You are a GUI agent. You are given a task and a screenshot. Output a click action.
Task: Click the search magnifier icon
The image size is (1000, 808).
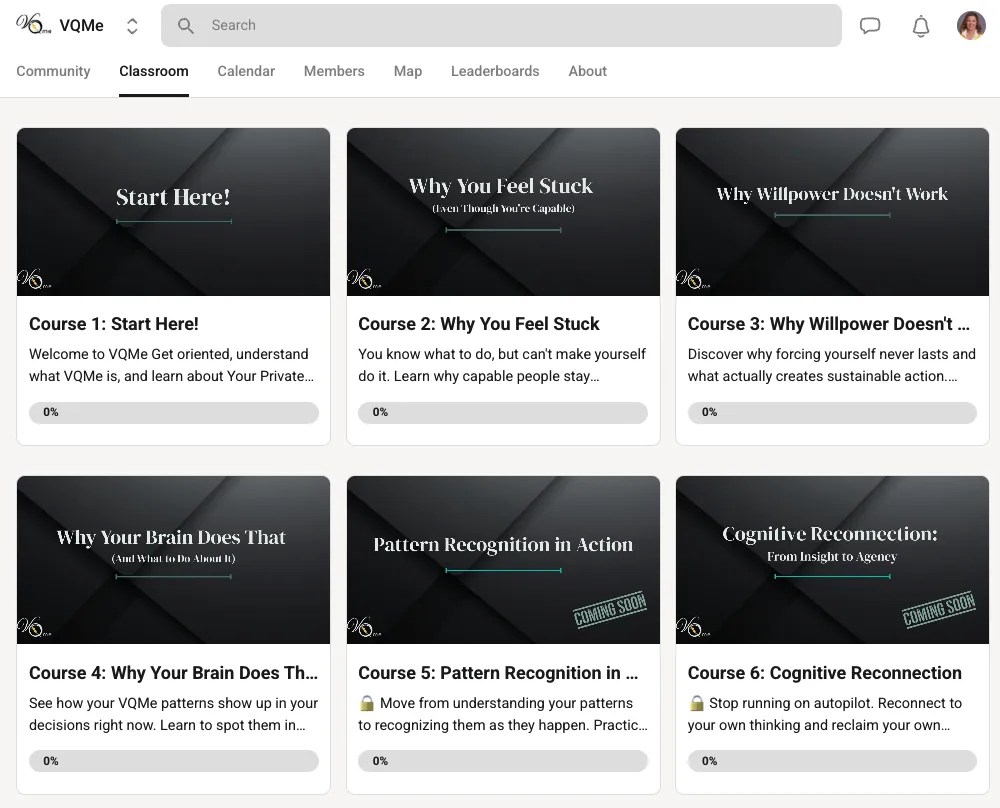coord(186,26)
